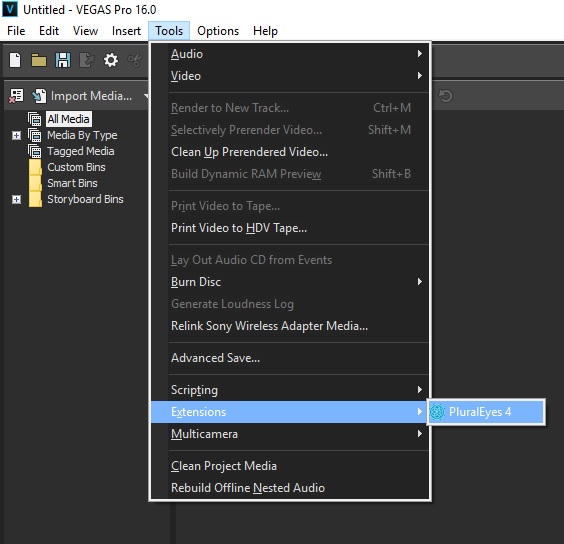Open the Audio submenu arrow
The height and width of the screenshot is (544, 564).
tap(419, 54)
